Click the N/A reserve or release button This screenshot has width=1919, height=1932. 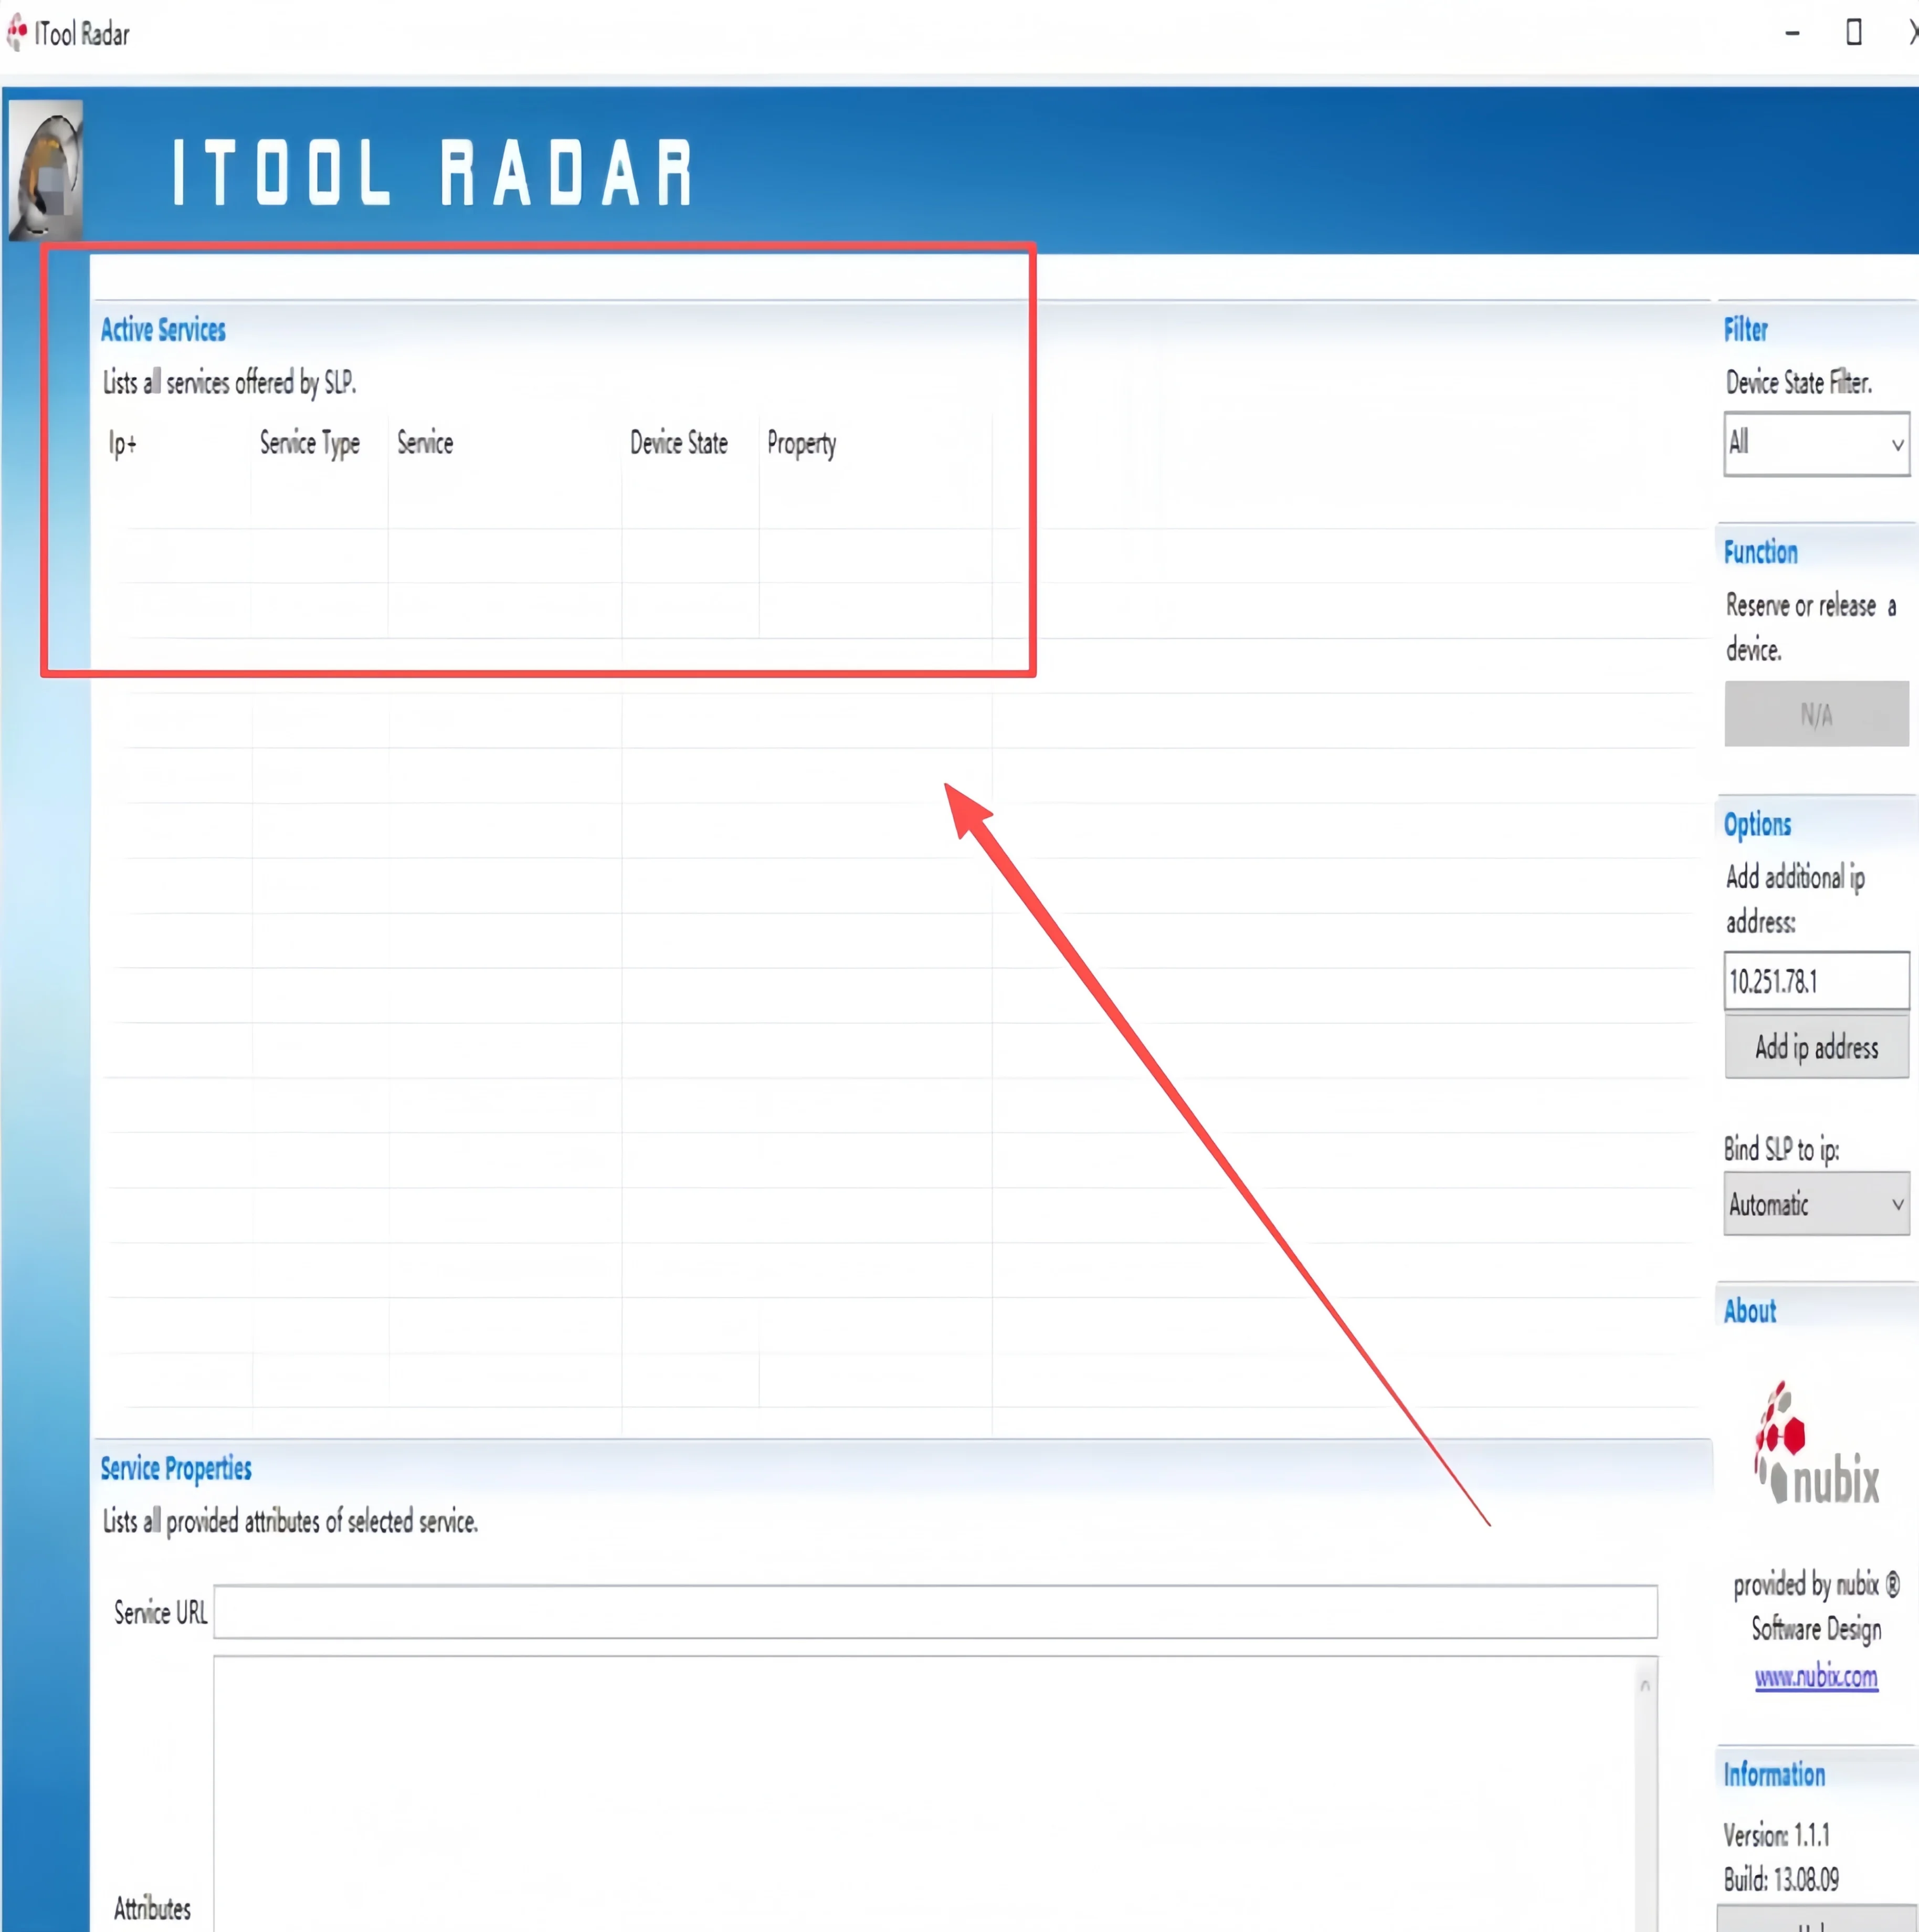coord(1816,714)
